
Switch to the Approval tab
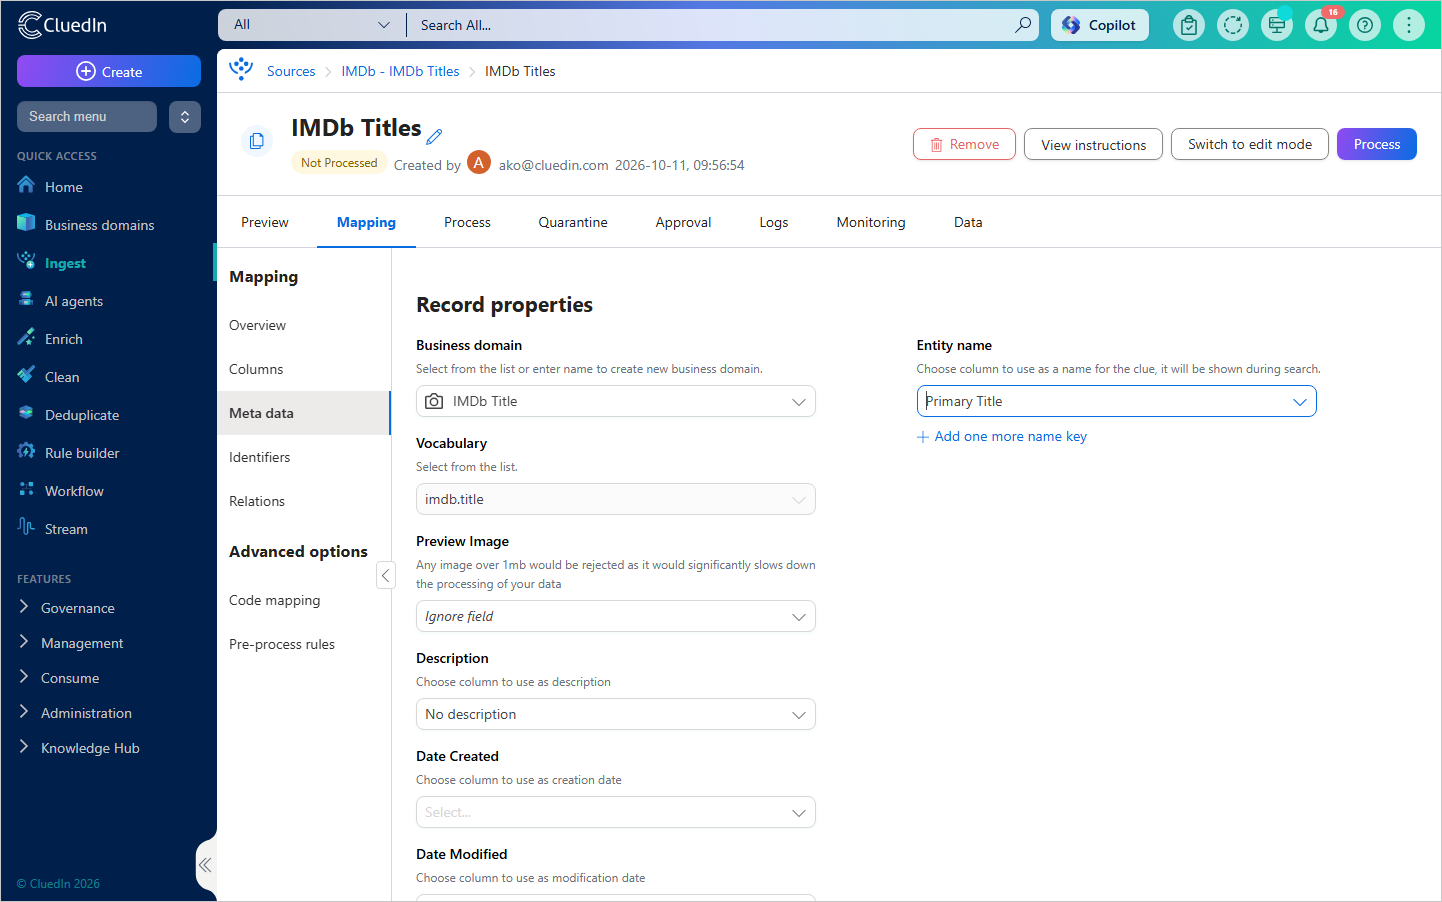click(684, 222)
